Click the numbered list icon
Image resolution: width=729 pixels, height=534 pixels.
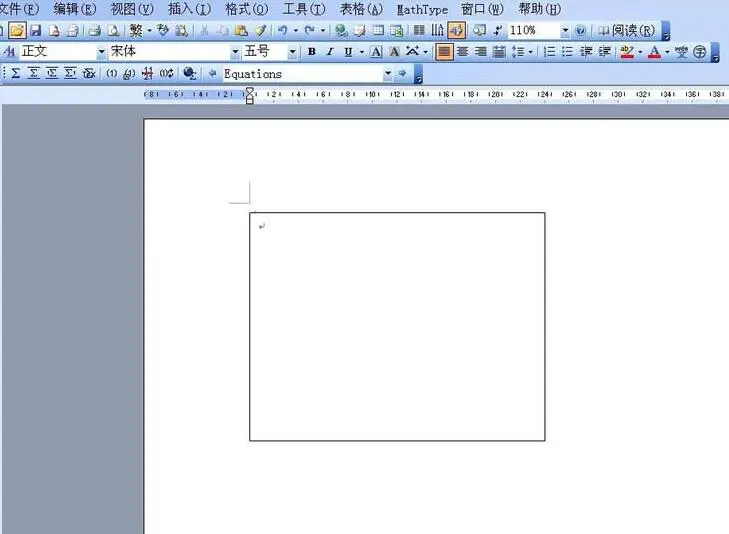(x=549, y=52)
